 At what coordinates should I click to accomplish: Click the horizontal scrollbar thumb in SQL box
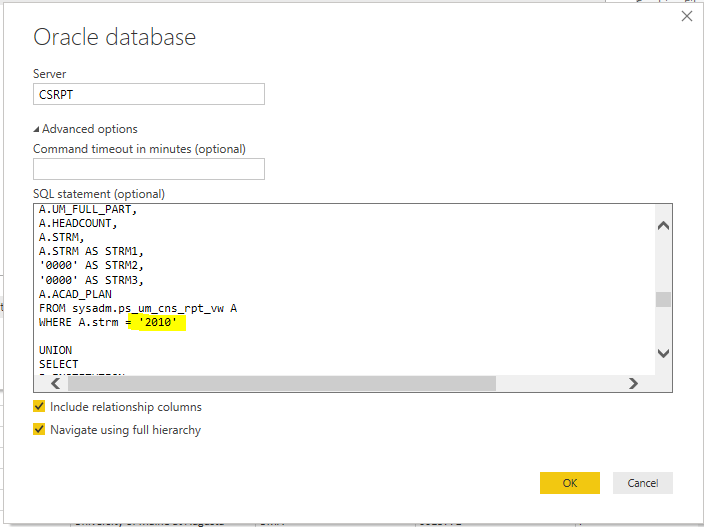282,383
